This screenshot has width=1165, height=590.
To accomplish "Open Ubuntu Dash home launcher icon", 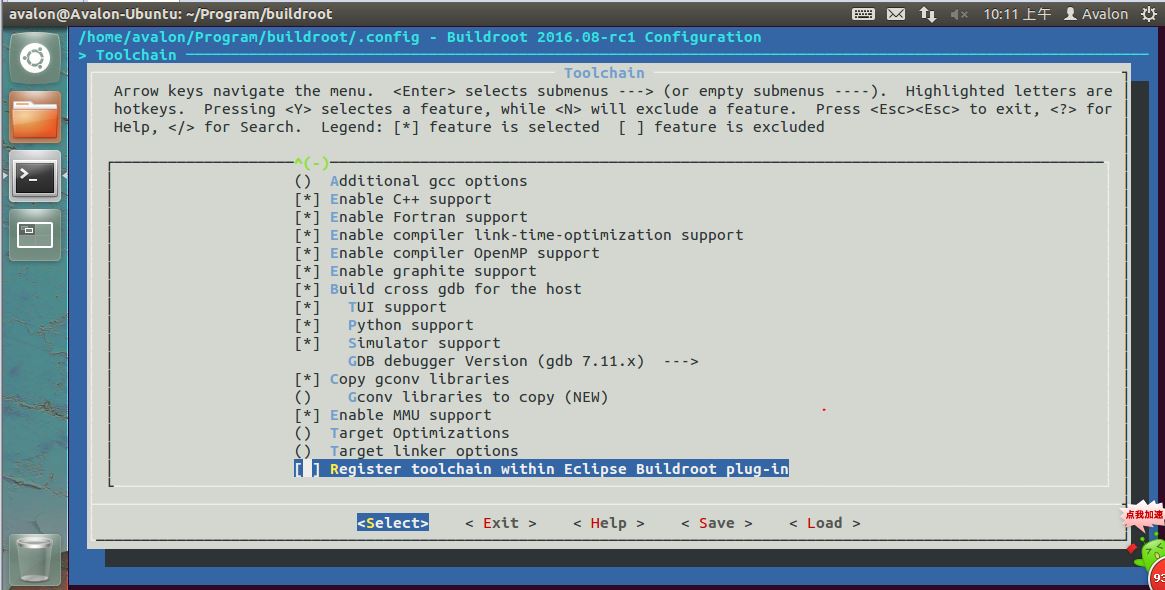I will (35, 58).
